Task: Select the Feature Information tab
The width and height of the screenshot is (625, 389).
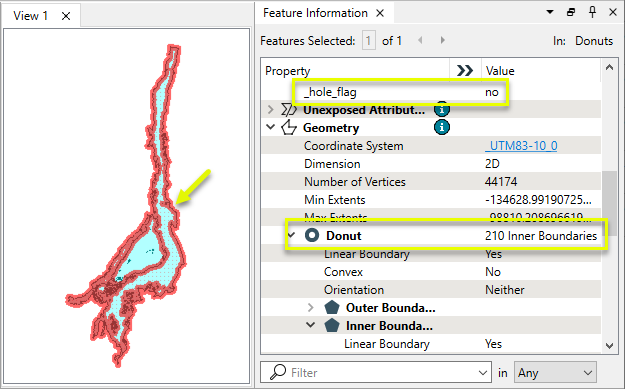Action: (315, 13)
